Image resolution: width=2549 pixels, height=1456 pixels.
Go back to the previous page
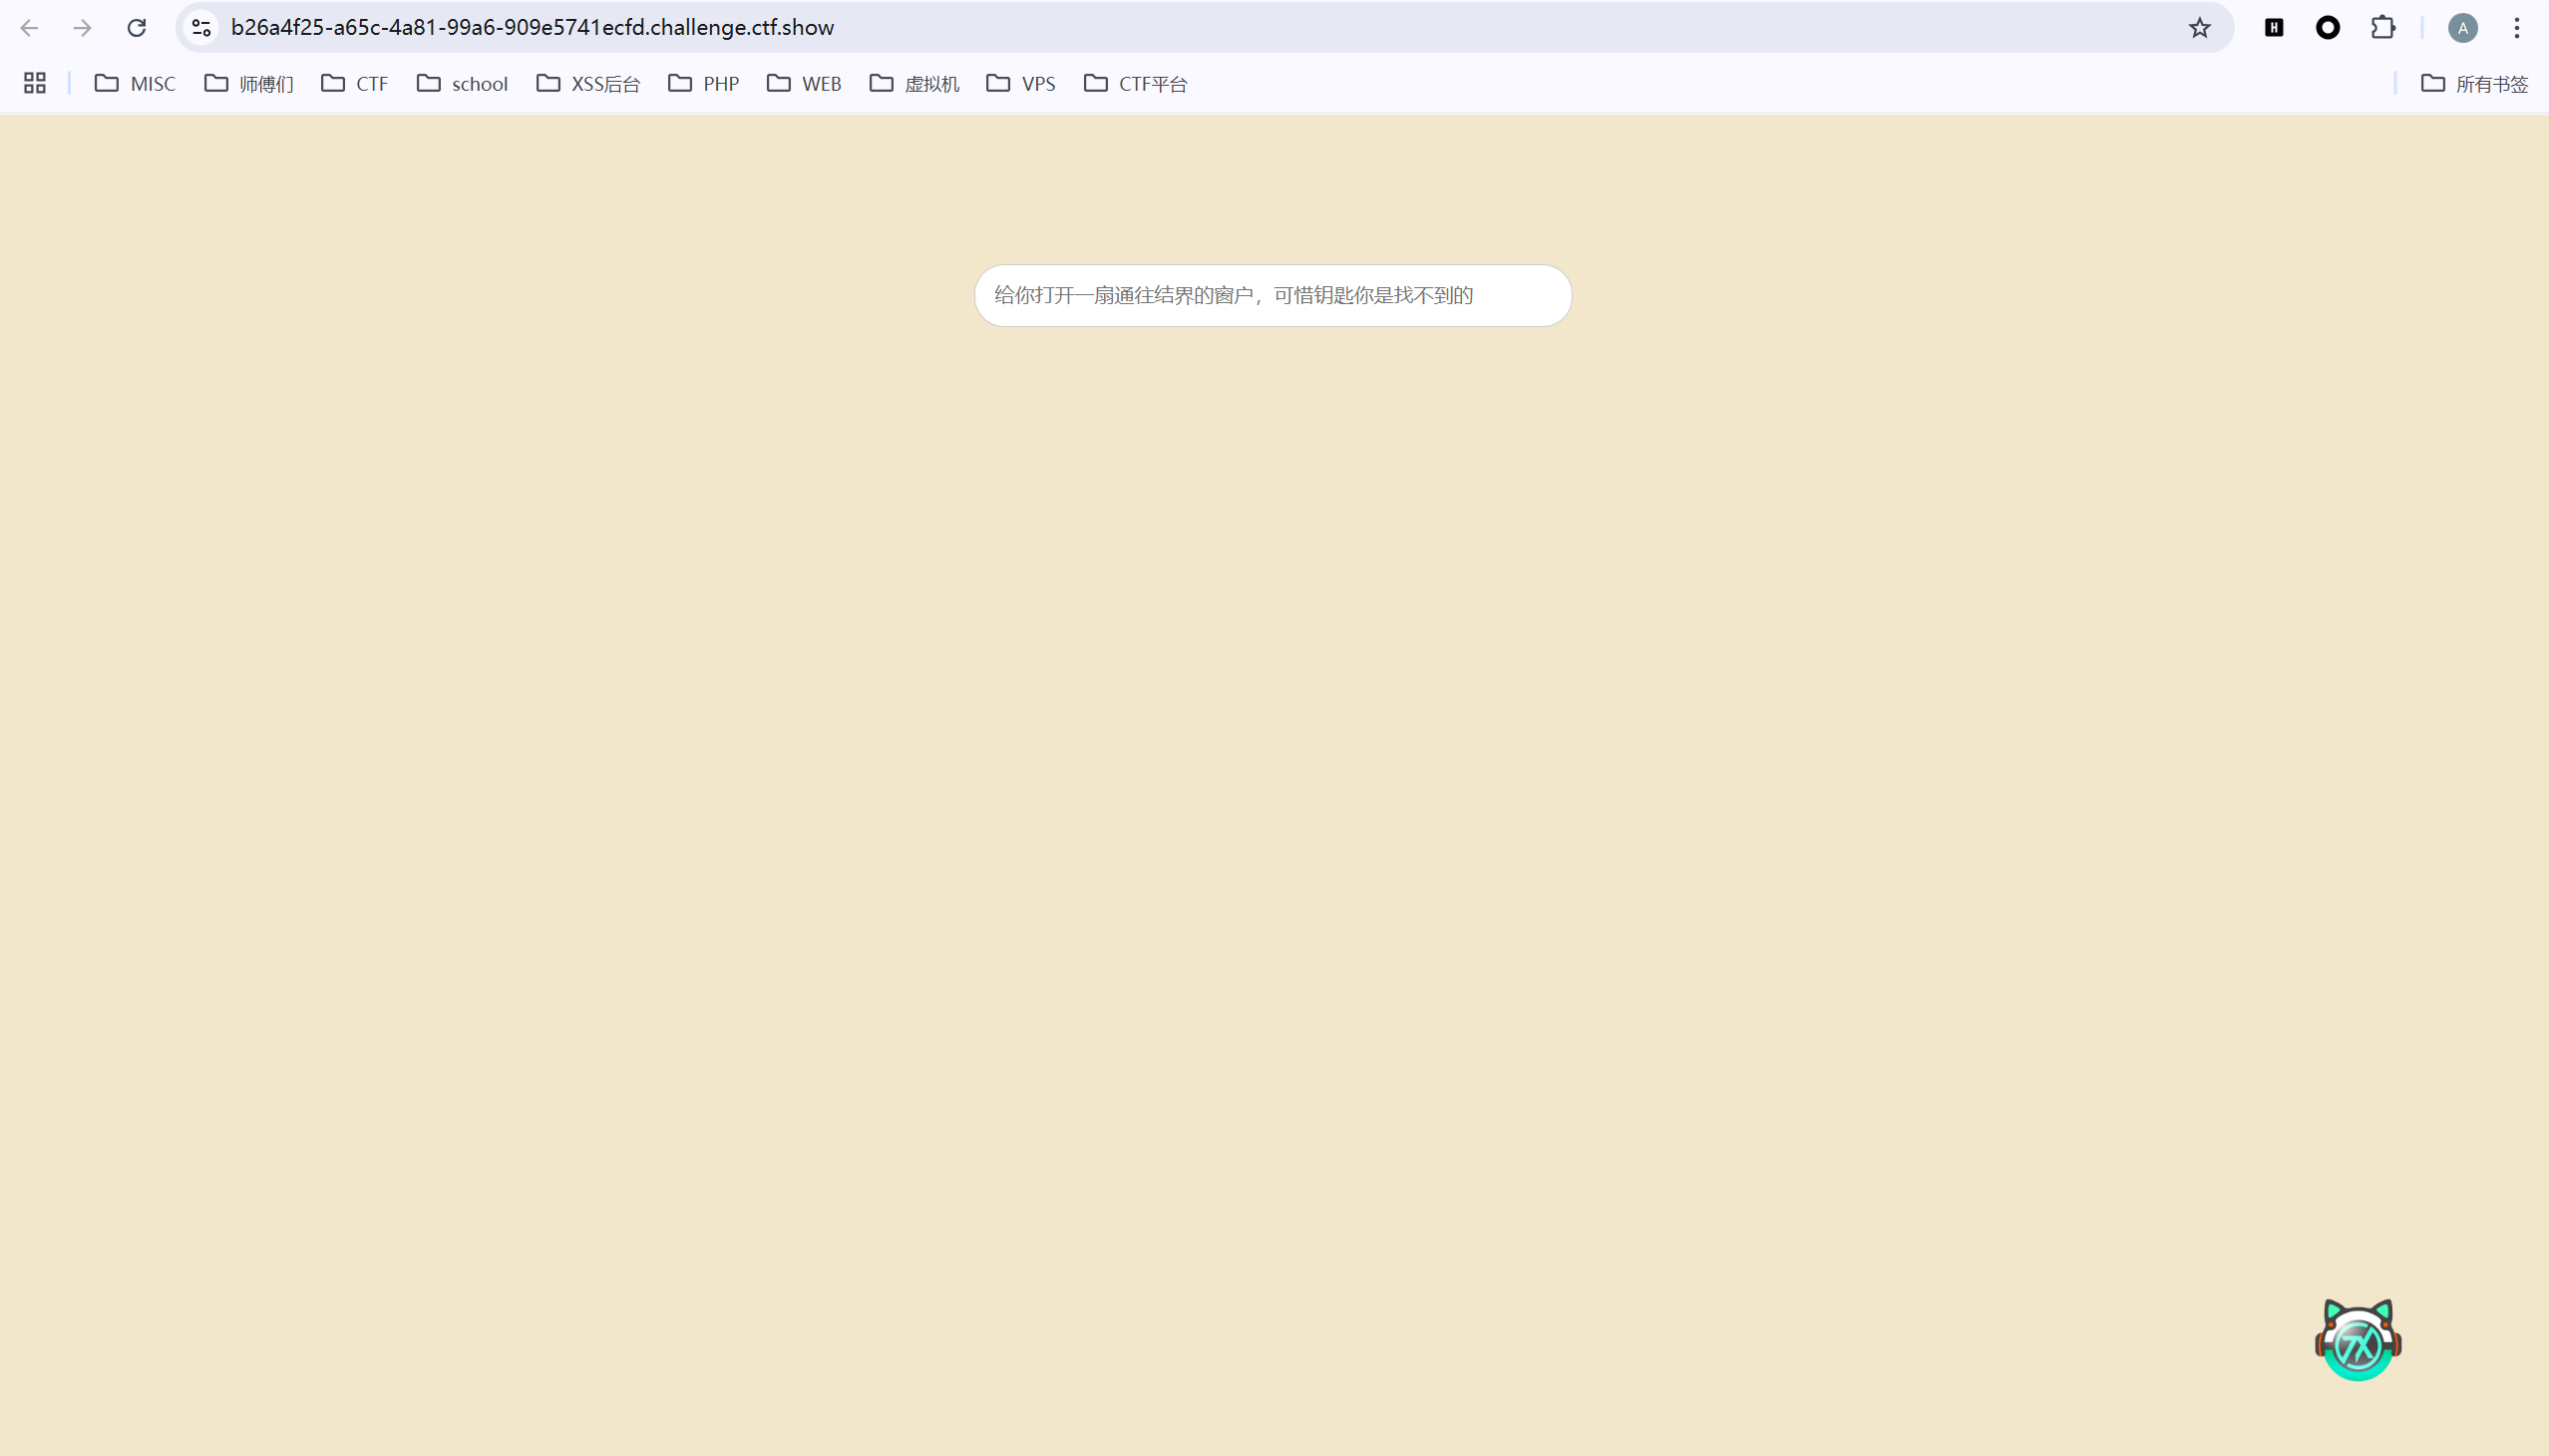click(30, 27)
